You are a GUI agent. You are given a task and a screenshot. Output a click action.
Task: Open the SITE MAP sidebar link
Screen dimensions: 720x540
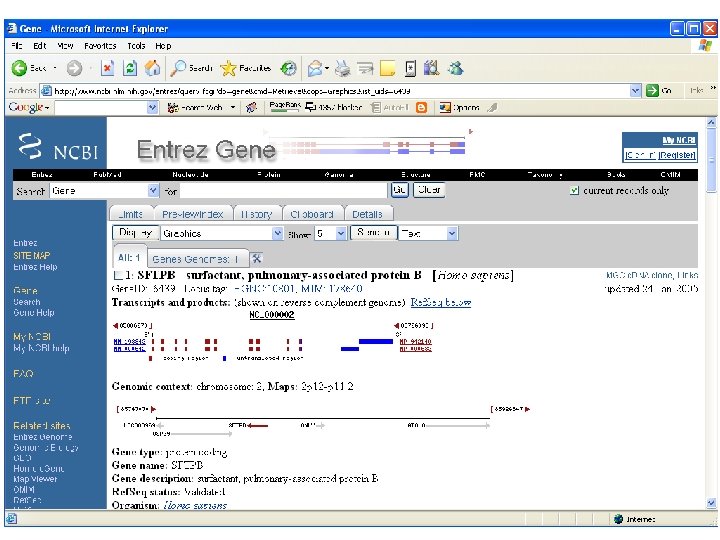pos(32,255)
